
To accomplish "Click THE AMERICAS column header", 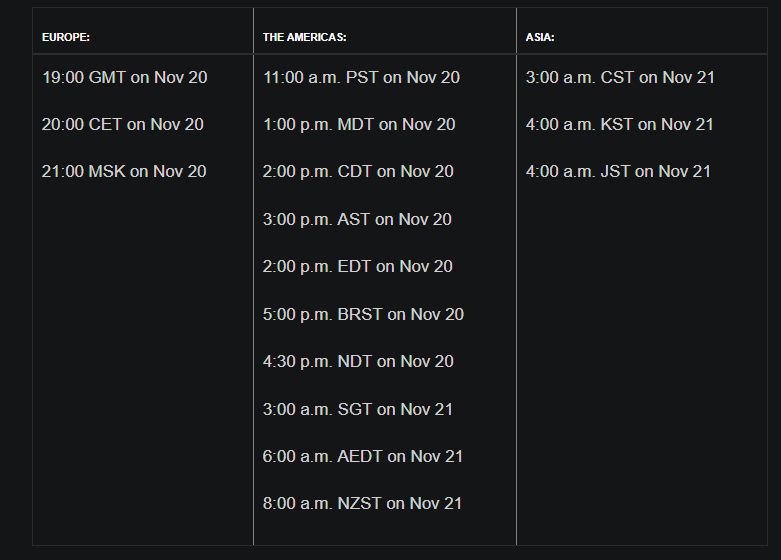I will click(304, 37).
